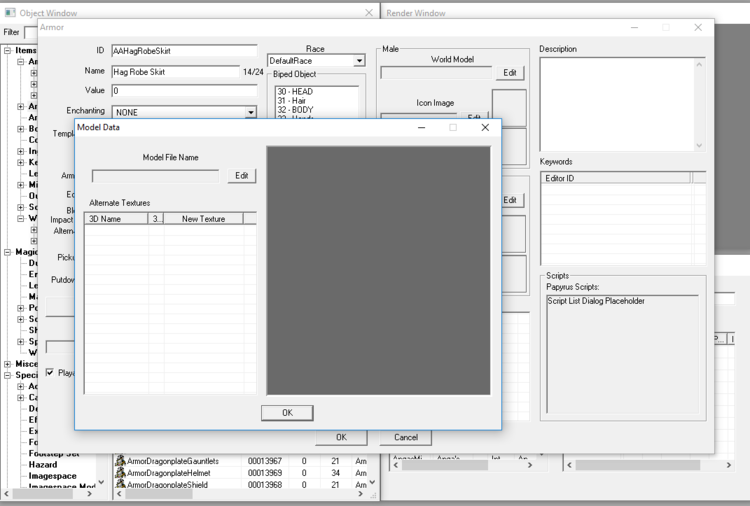Click form ID 00013969
The image size is (750, 506).
265,473
